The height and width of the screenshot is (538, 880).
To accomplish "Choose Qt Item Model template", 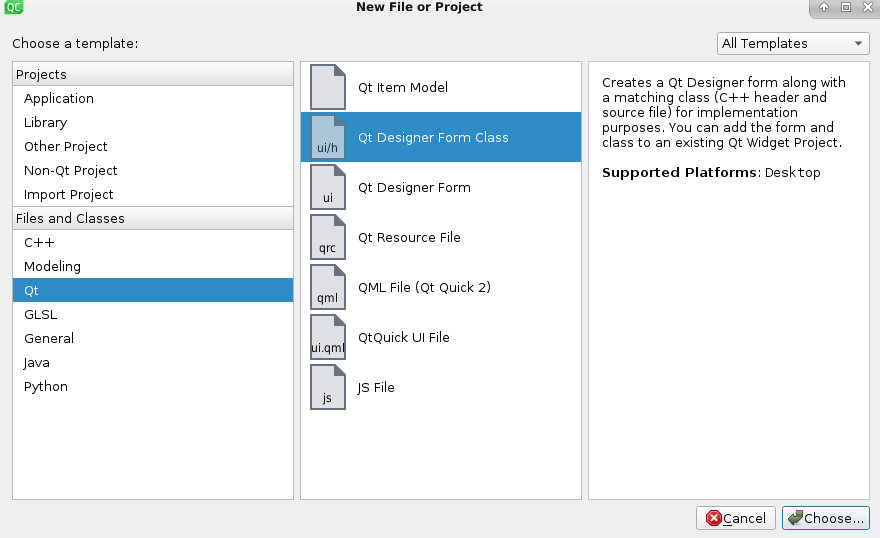I will [441, 87].
